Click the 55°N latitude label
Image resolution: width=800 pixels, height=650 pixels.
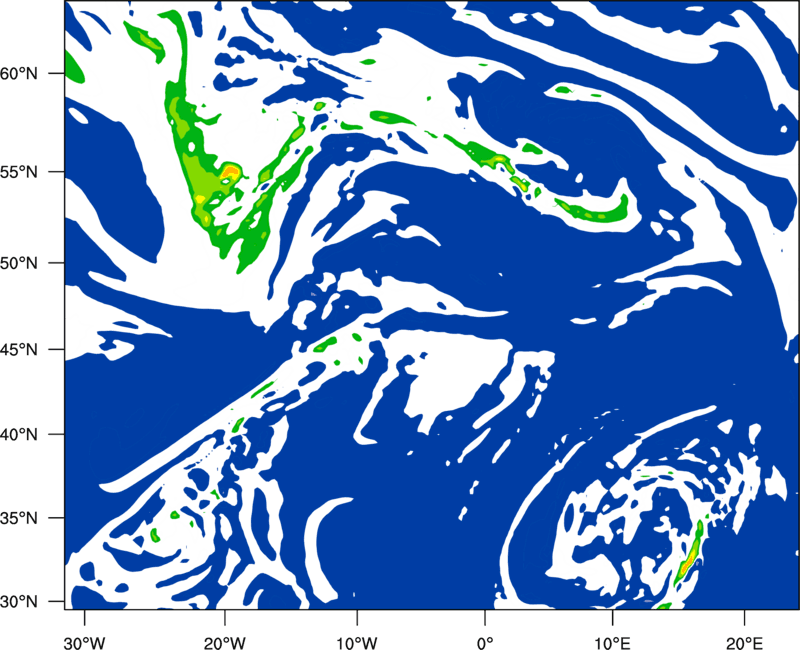pyautogui.click(x=19, y=171)
